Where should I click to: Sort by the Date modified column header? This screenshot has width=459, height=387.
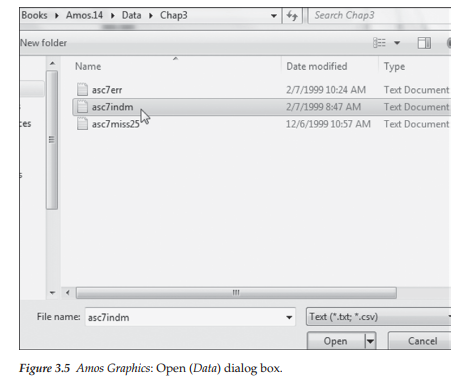coord(317,66)
